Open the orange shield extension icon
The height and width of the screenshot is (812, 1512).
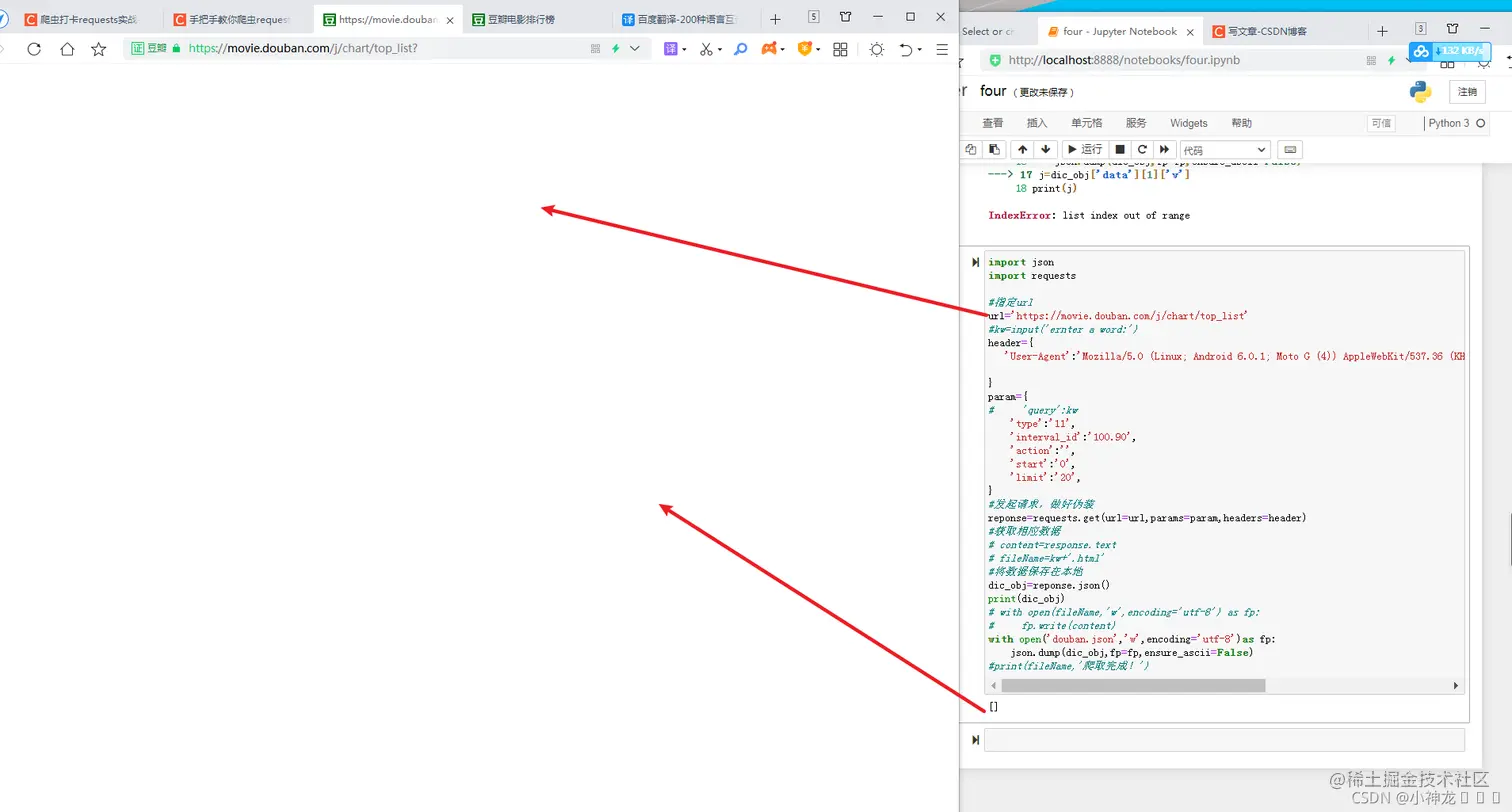click(x=804, y=49)
